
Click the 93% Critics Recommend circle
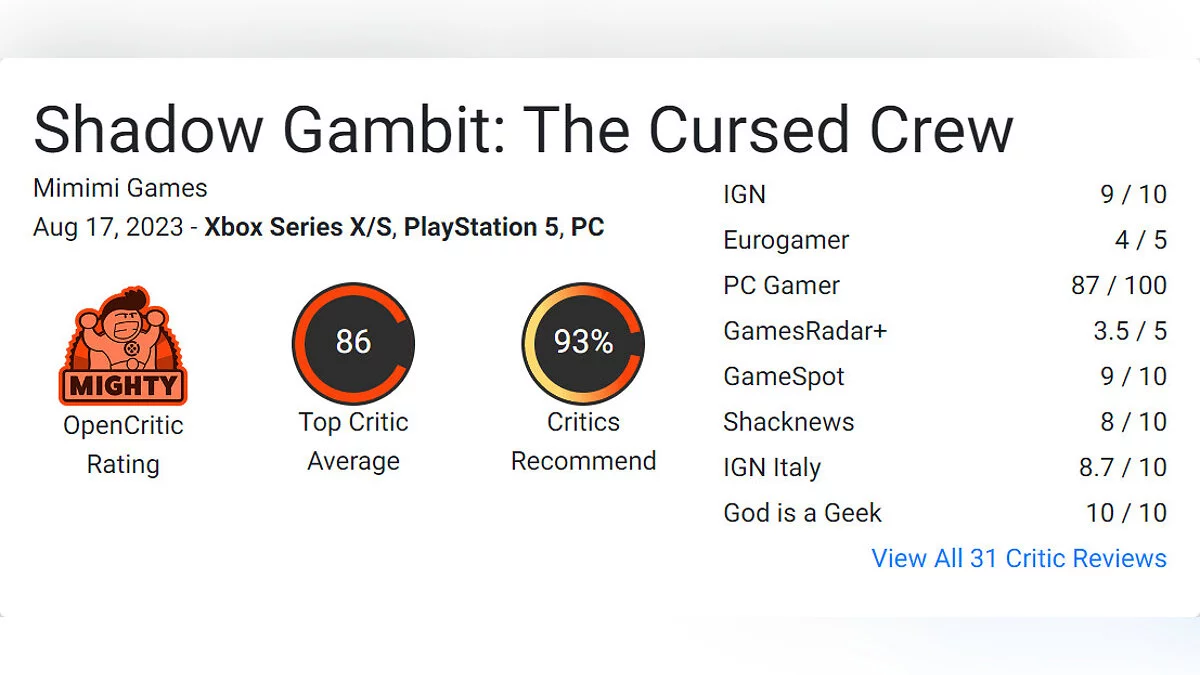click(583, 342)
